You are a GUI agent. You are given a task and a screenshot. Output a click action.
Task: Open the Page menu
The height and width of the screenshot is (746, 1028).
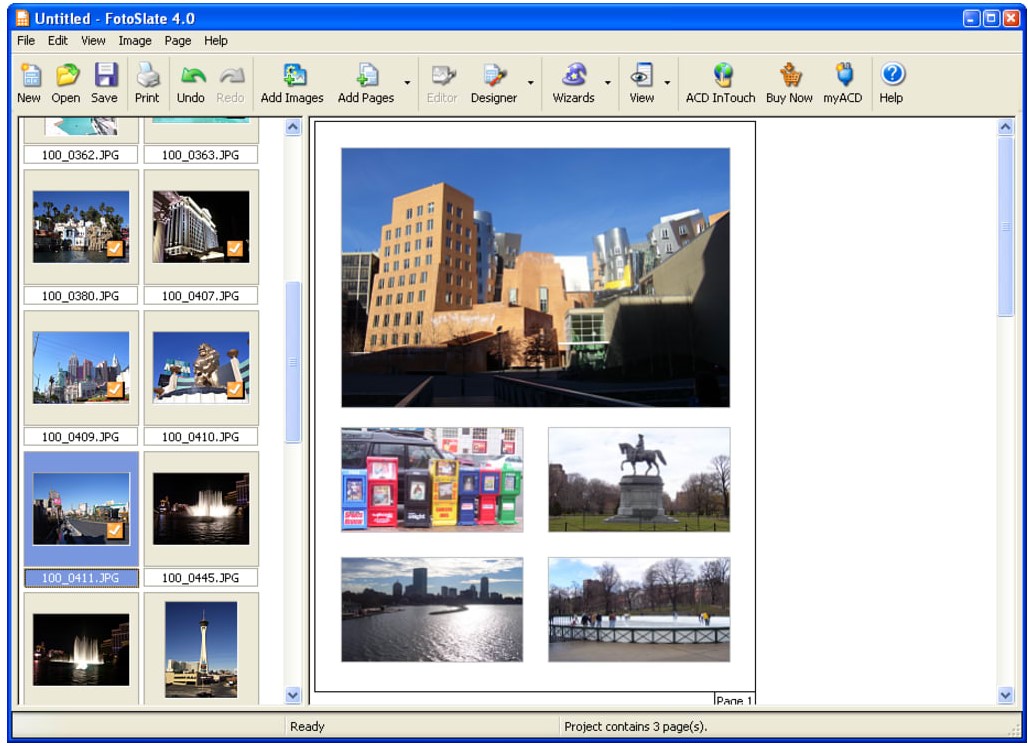[x=178, y=41]
